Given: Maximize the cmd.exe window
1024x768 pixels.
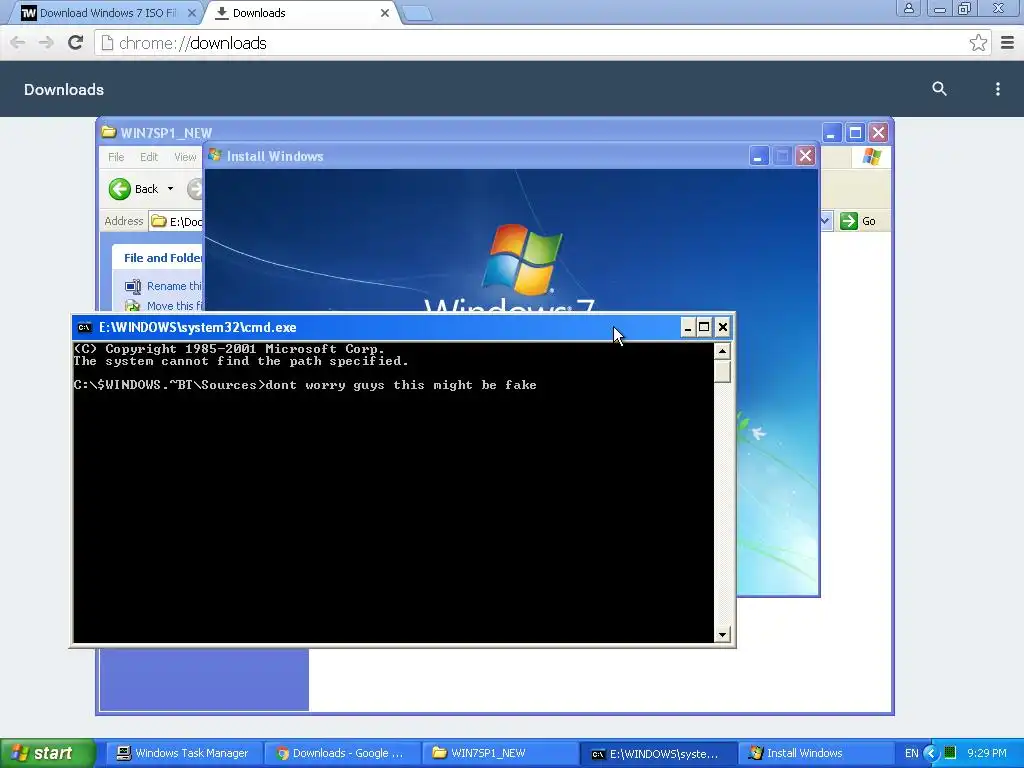Looking at the screenshot, I should [x=704, y=327].
